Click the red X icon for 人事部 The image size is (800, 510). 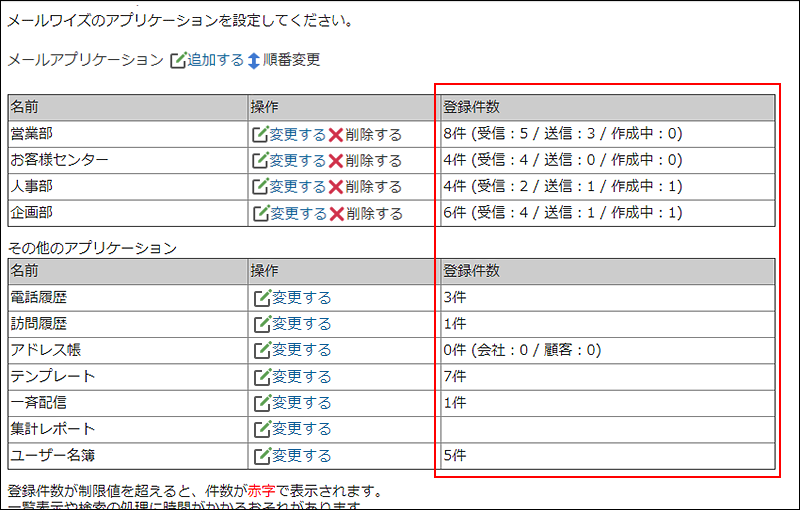pyautogui.click(x=336, y=187)
